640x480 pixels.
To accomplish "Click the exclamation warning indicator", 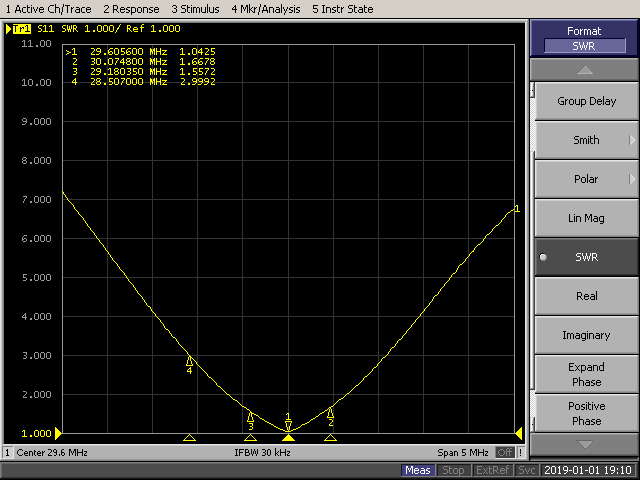I will click(x=520, y=453).
